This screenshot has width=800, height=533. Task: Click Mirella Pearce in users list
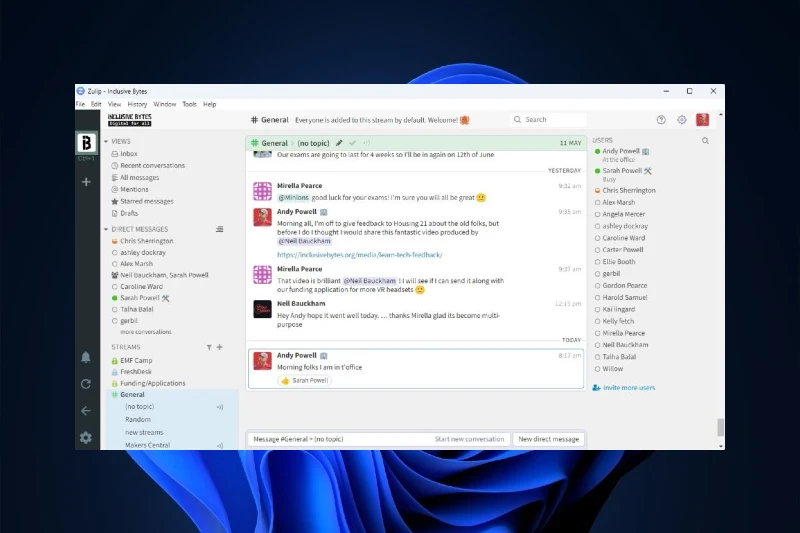click(x=623, y=333)
